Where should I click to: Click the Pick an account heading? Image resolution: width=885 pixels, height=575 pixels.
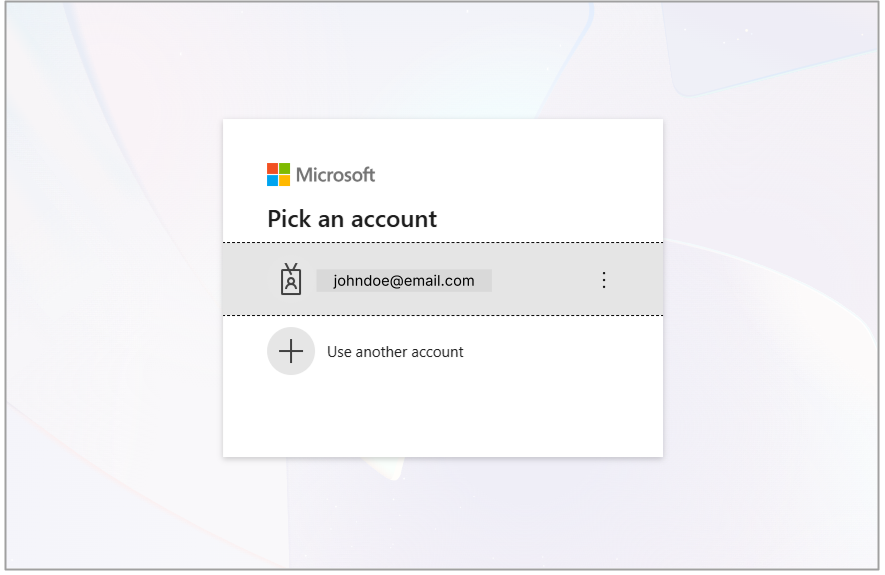[352, 219]
